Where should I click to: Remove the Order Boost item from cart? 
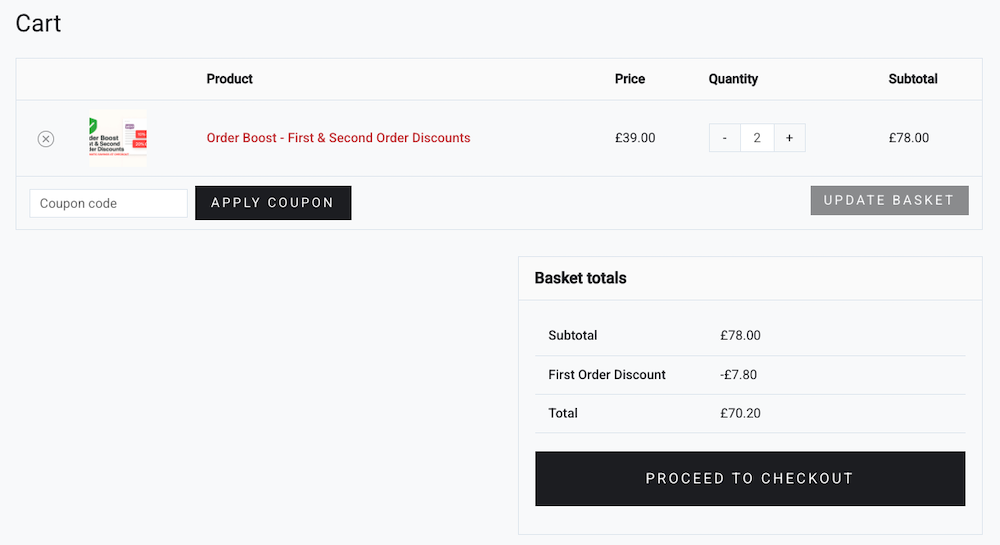click(x=46, y=139)
